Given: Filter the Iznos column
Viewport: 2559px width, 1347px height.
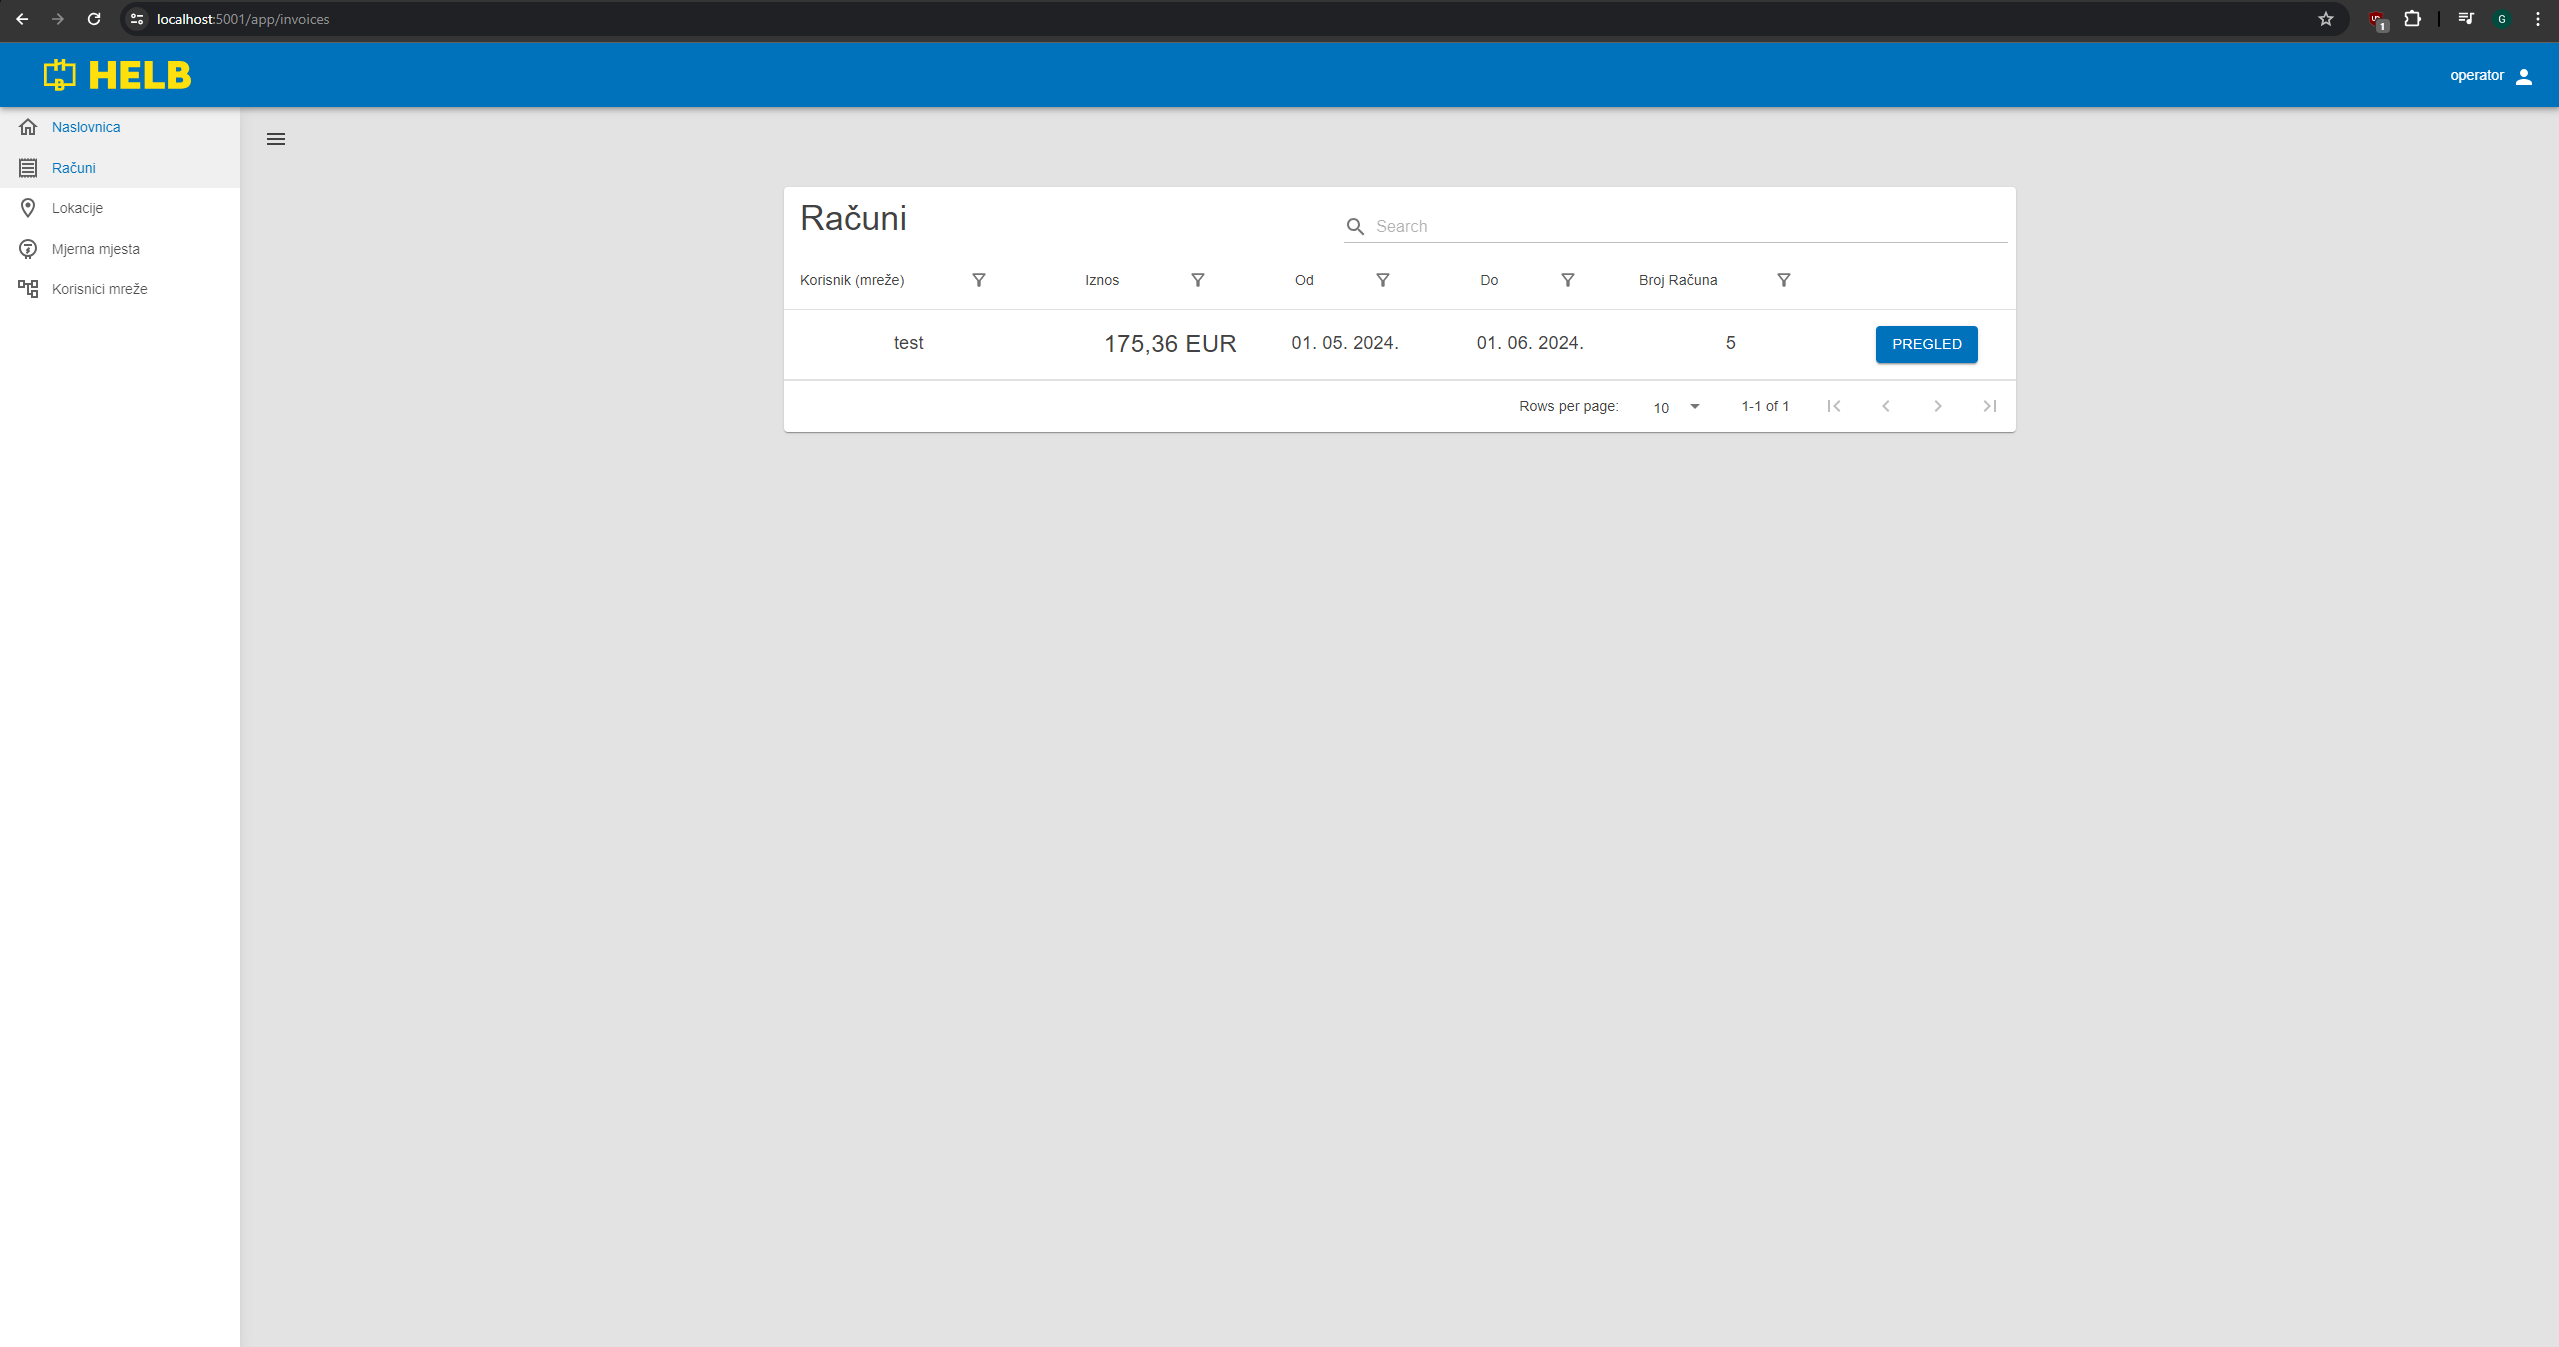Looking at the screenshot, I should point(1197,280).
